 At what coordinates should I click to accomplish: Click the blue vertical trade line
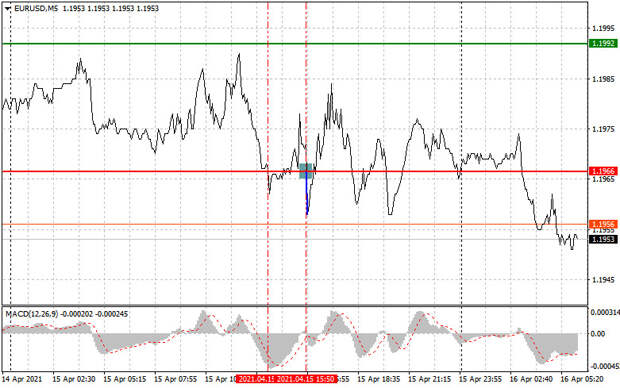click(x=307, y=194)
